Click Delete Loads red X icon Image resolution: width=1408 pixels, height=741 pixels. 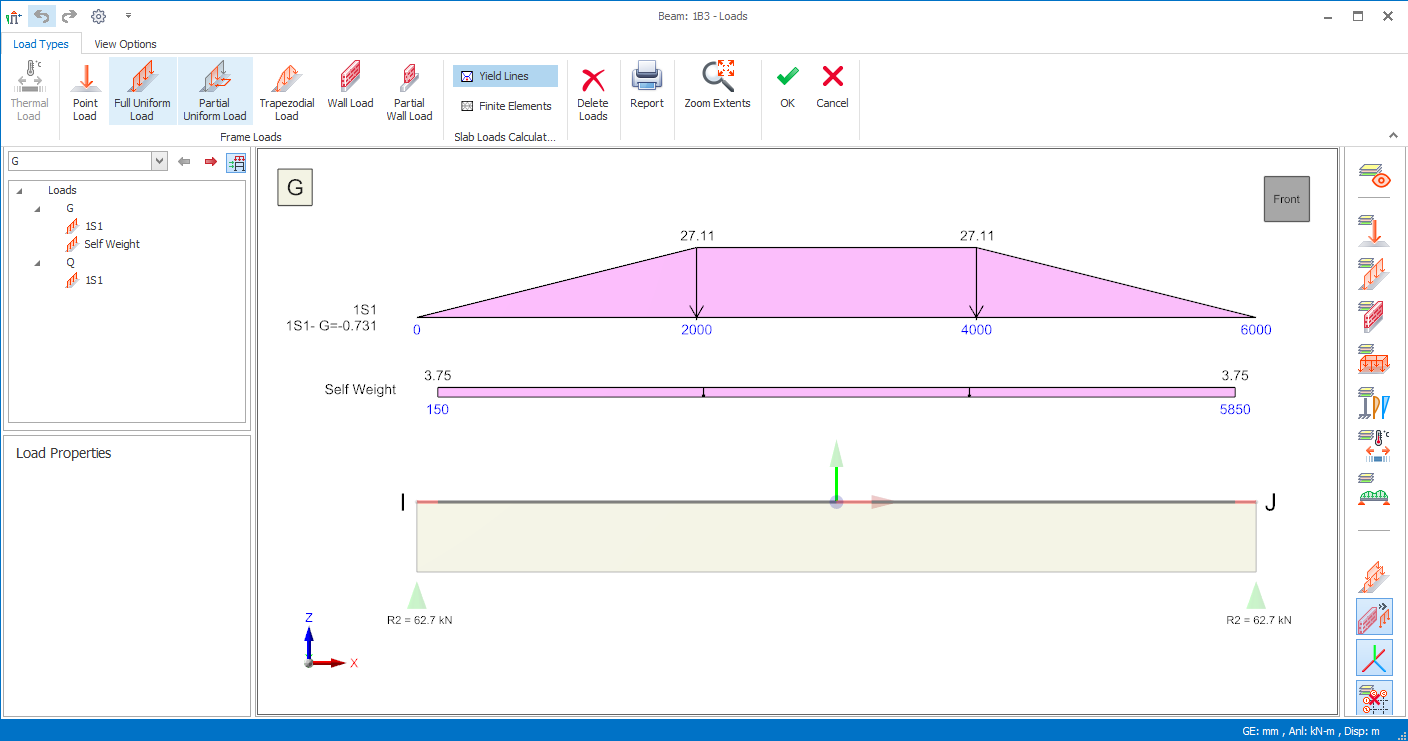593,91
